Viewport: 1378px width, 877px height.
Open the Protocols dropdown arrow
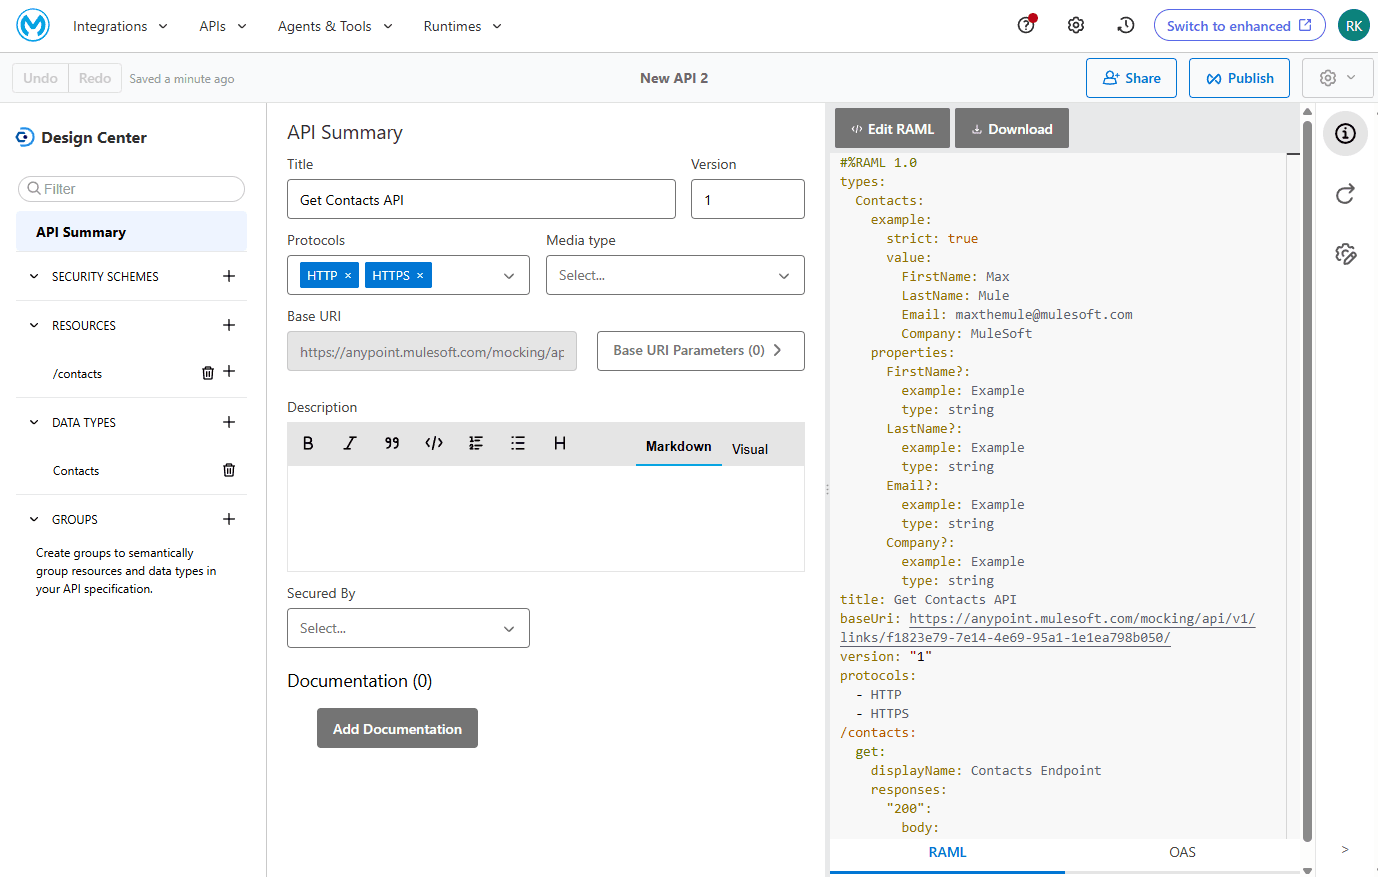tap(509, 276)
